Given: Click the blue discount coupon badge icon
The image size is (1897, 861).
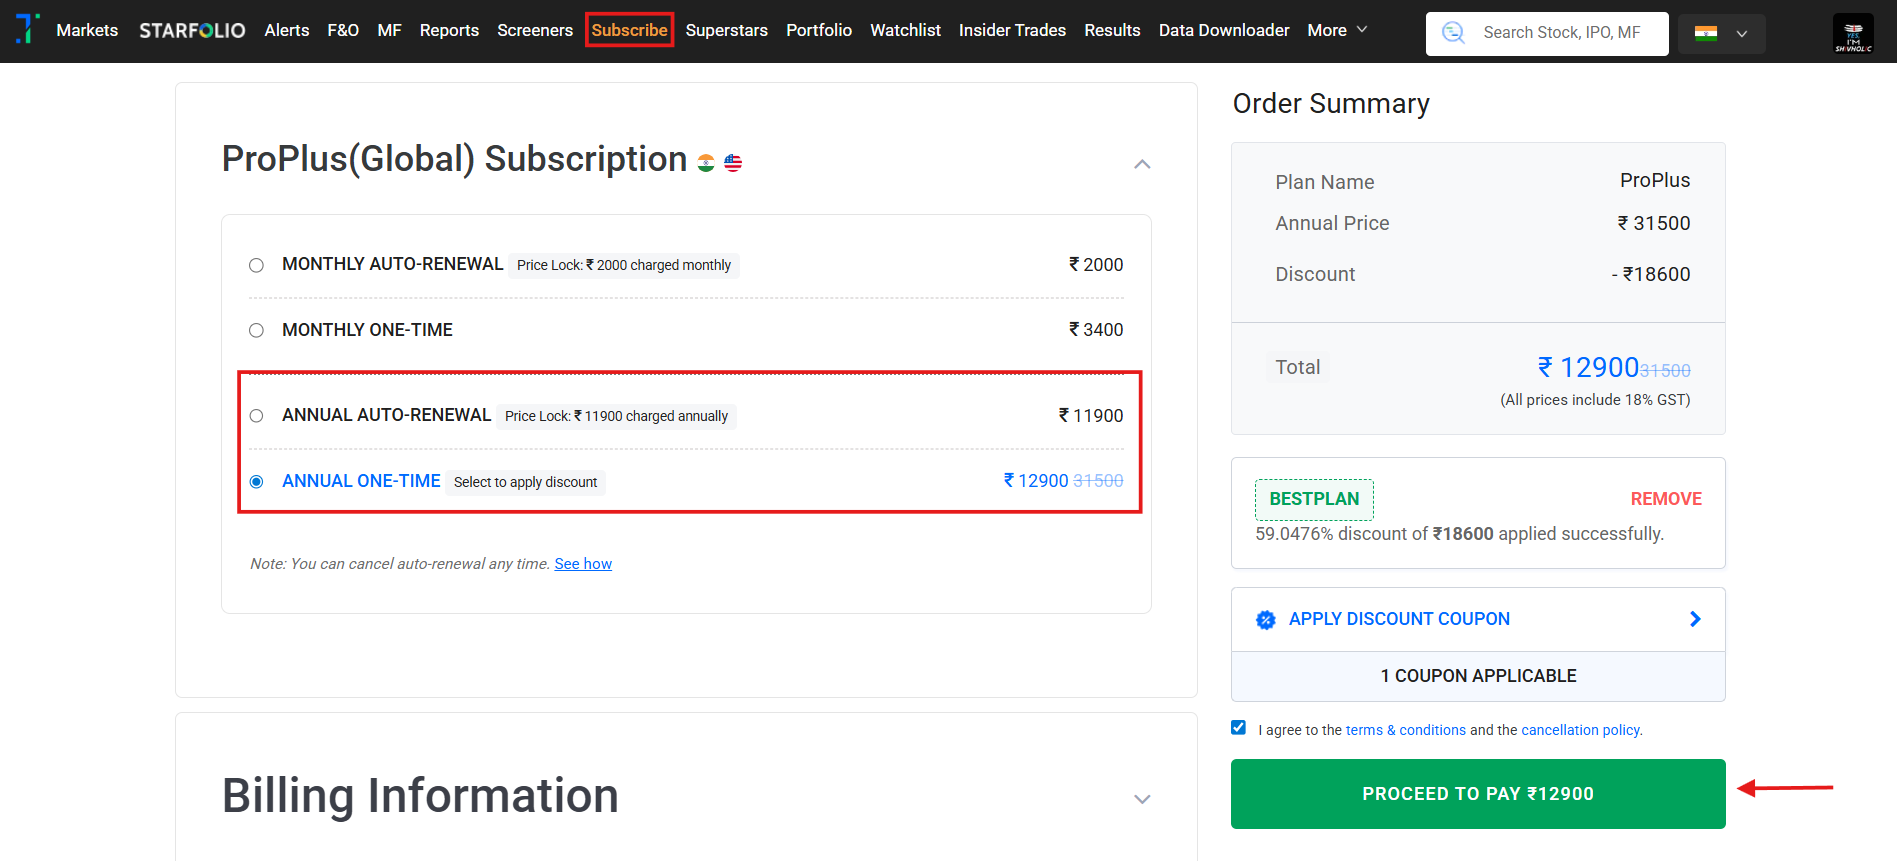Looking at the screenshot, I should [x=1266, y=620].
